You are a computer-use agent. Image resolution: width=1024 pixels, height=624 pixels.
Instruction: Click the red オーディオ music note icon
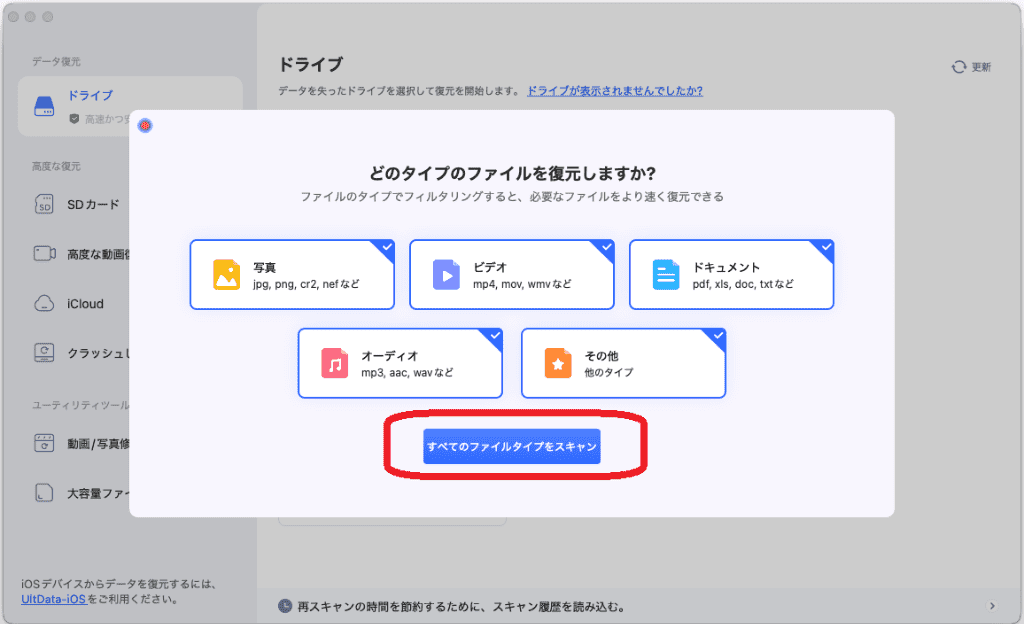(x=334, y=364)
